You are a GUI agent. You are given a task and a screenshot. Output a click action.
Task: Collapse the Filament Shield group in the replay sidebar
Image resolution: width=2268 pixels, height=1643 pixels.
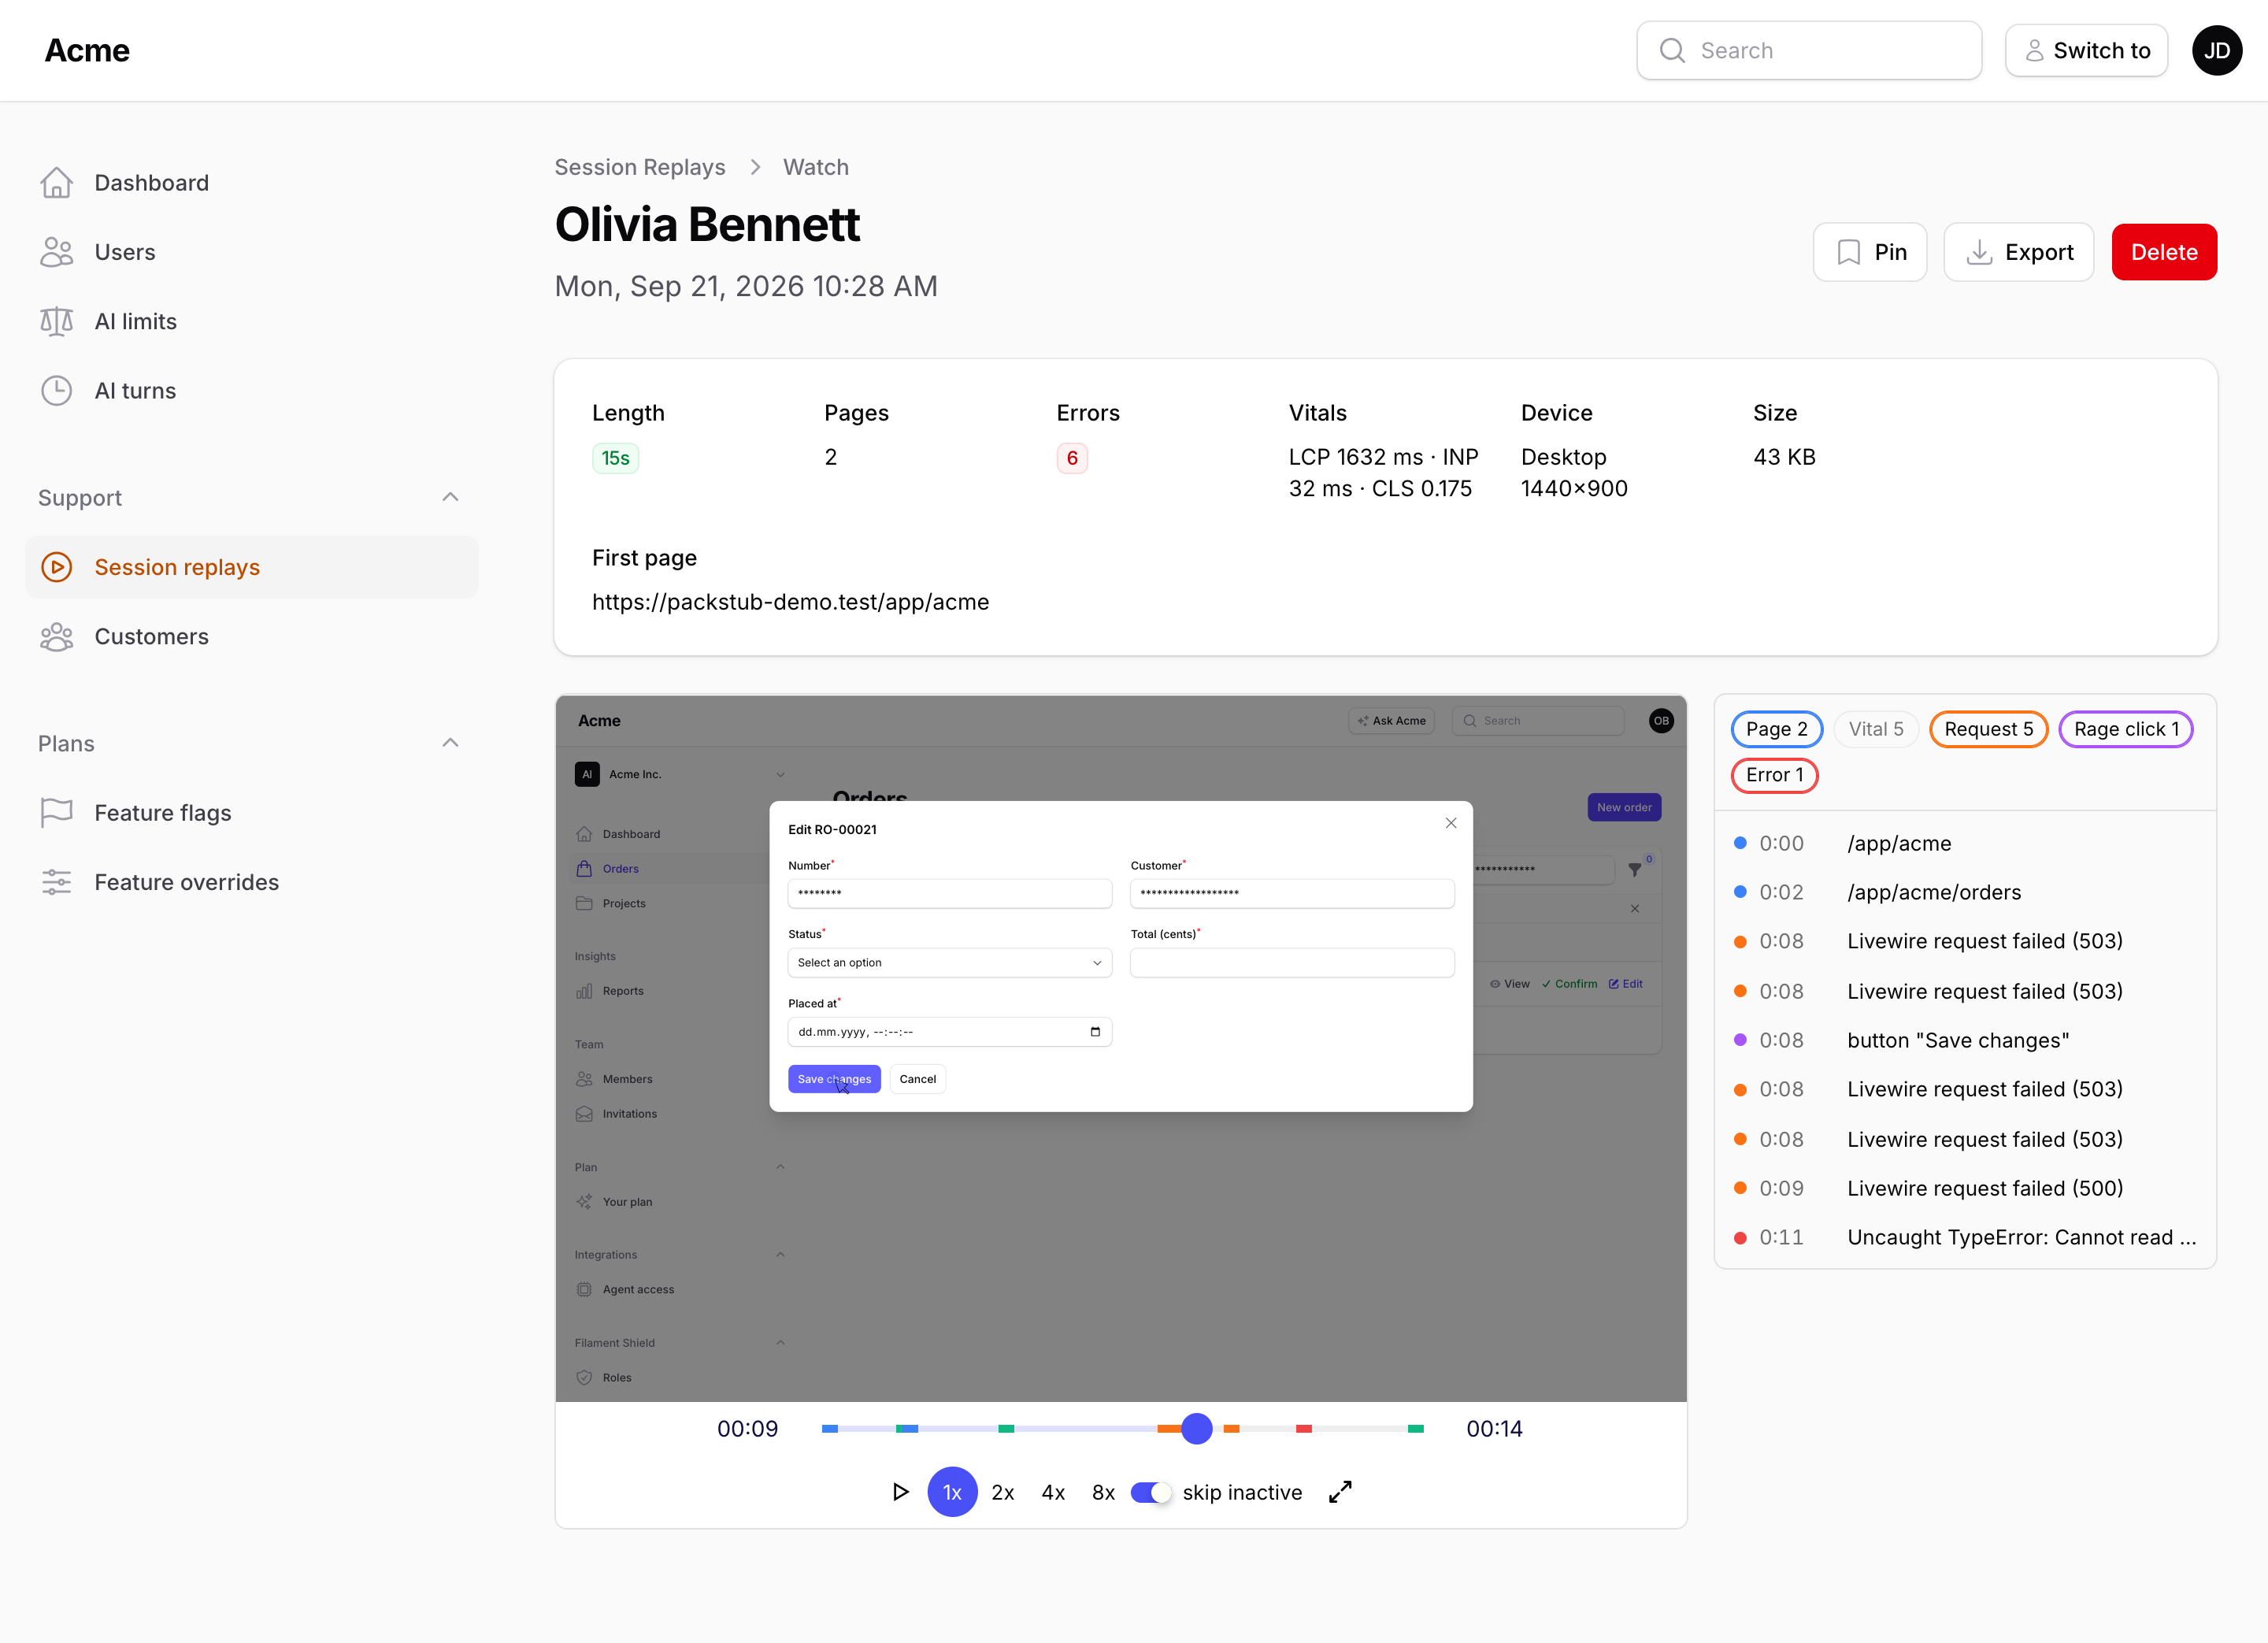780,1342
